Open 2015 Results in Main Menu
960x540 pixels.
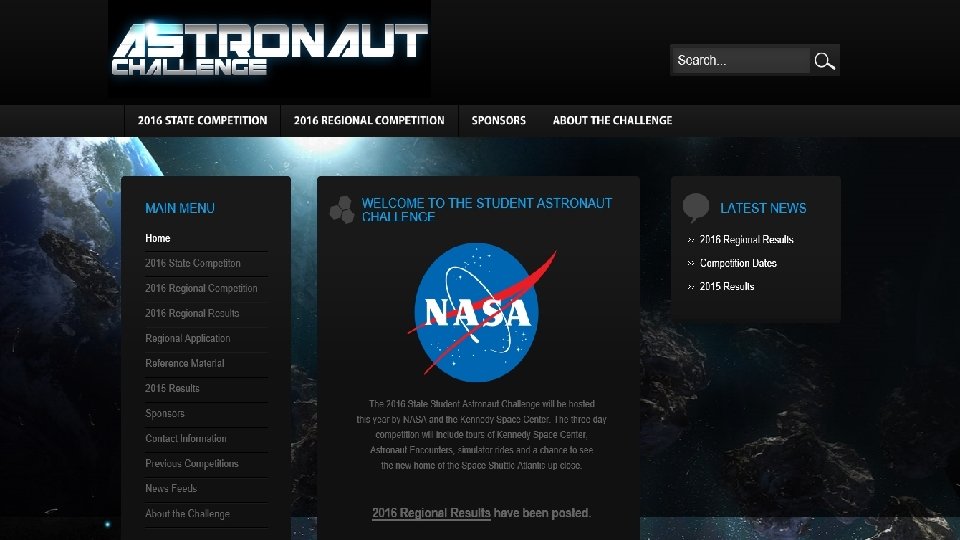172,388
